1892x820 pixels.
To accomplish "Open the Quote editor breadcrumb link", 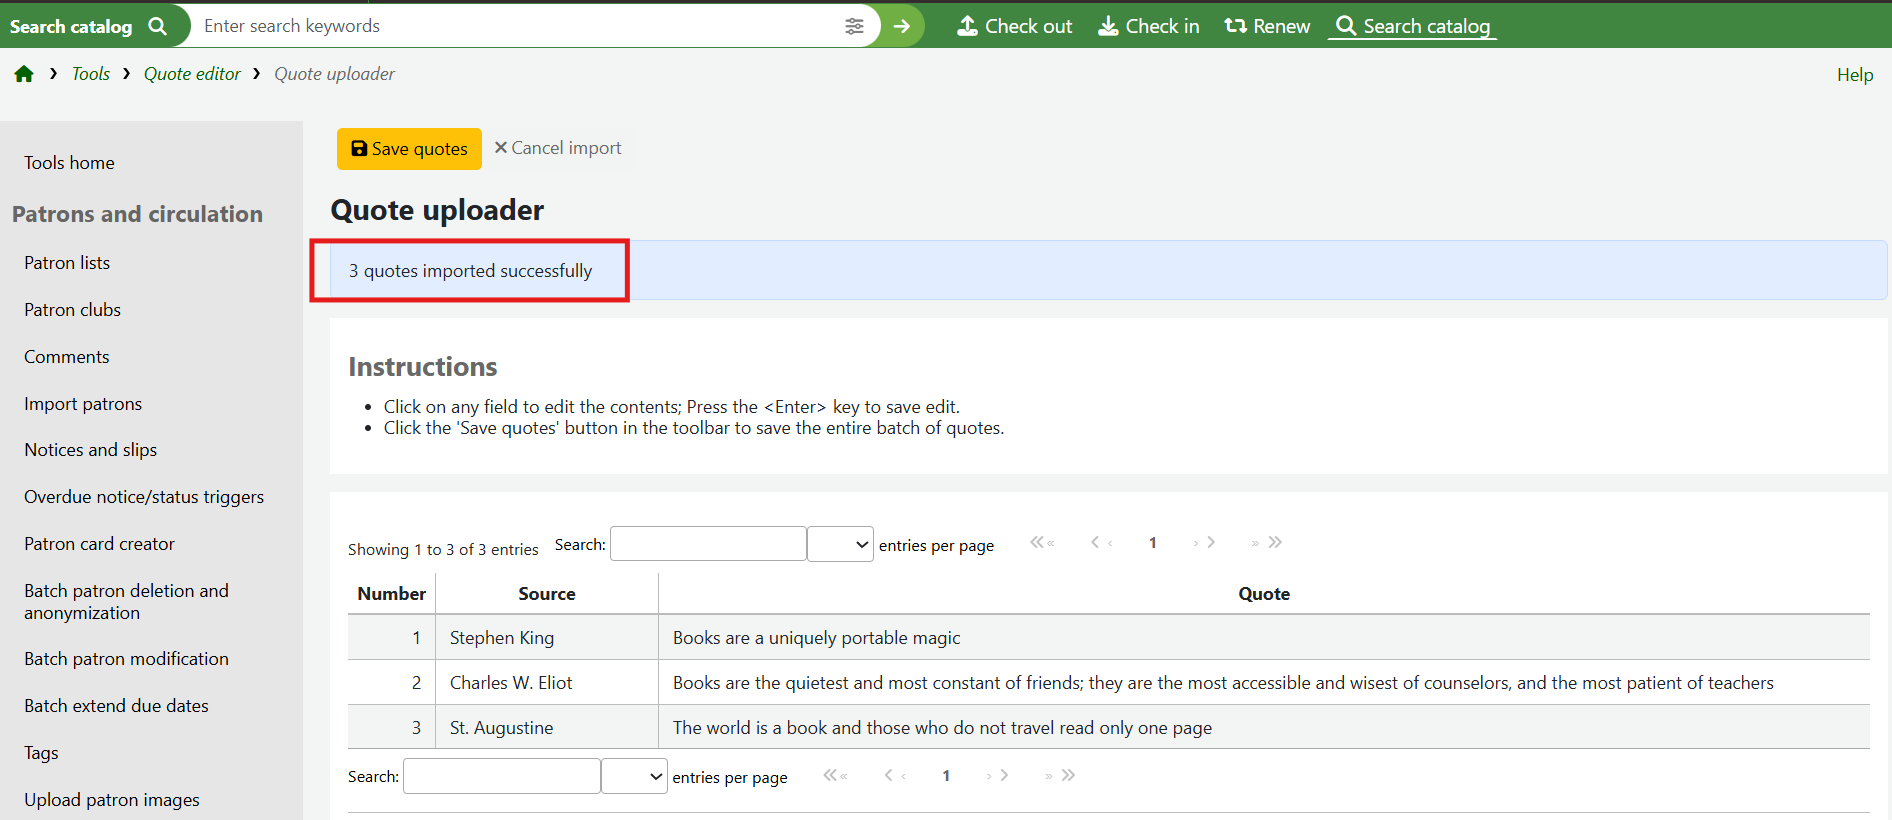I will [192, 74].
